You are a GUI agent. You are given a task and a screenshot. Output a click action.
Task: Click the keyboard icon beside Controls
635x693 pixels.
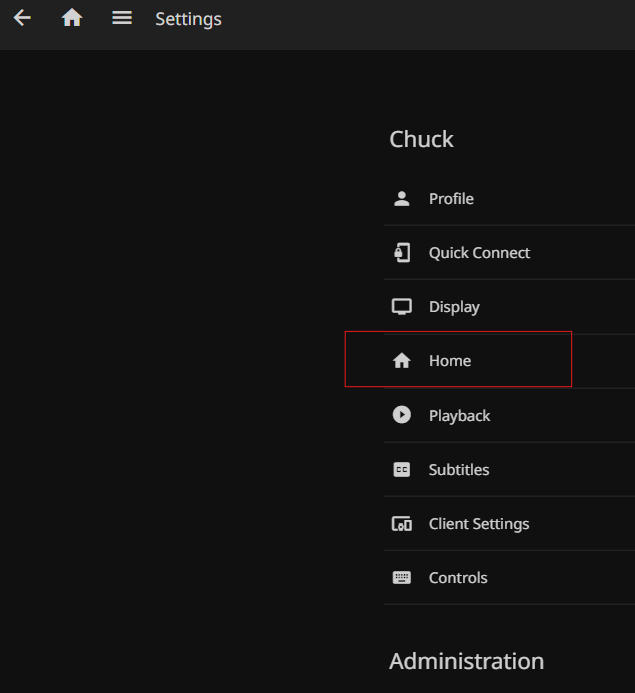coord(402,578)
